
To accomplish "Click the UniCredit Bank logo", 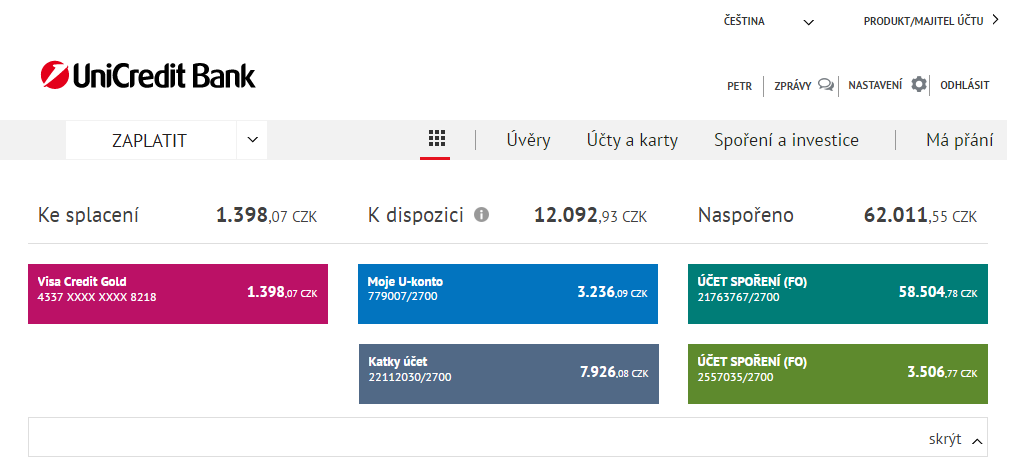I will pos(148,75).
